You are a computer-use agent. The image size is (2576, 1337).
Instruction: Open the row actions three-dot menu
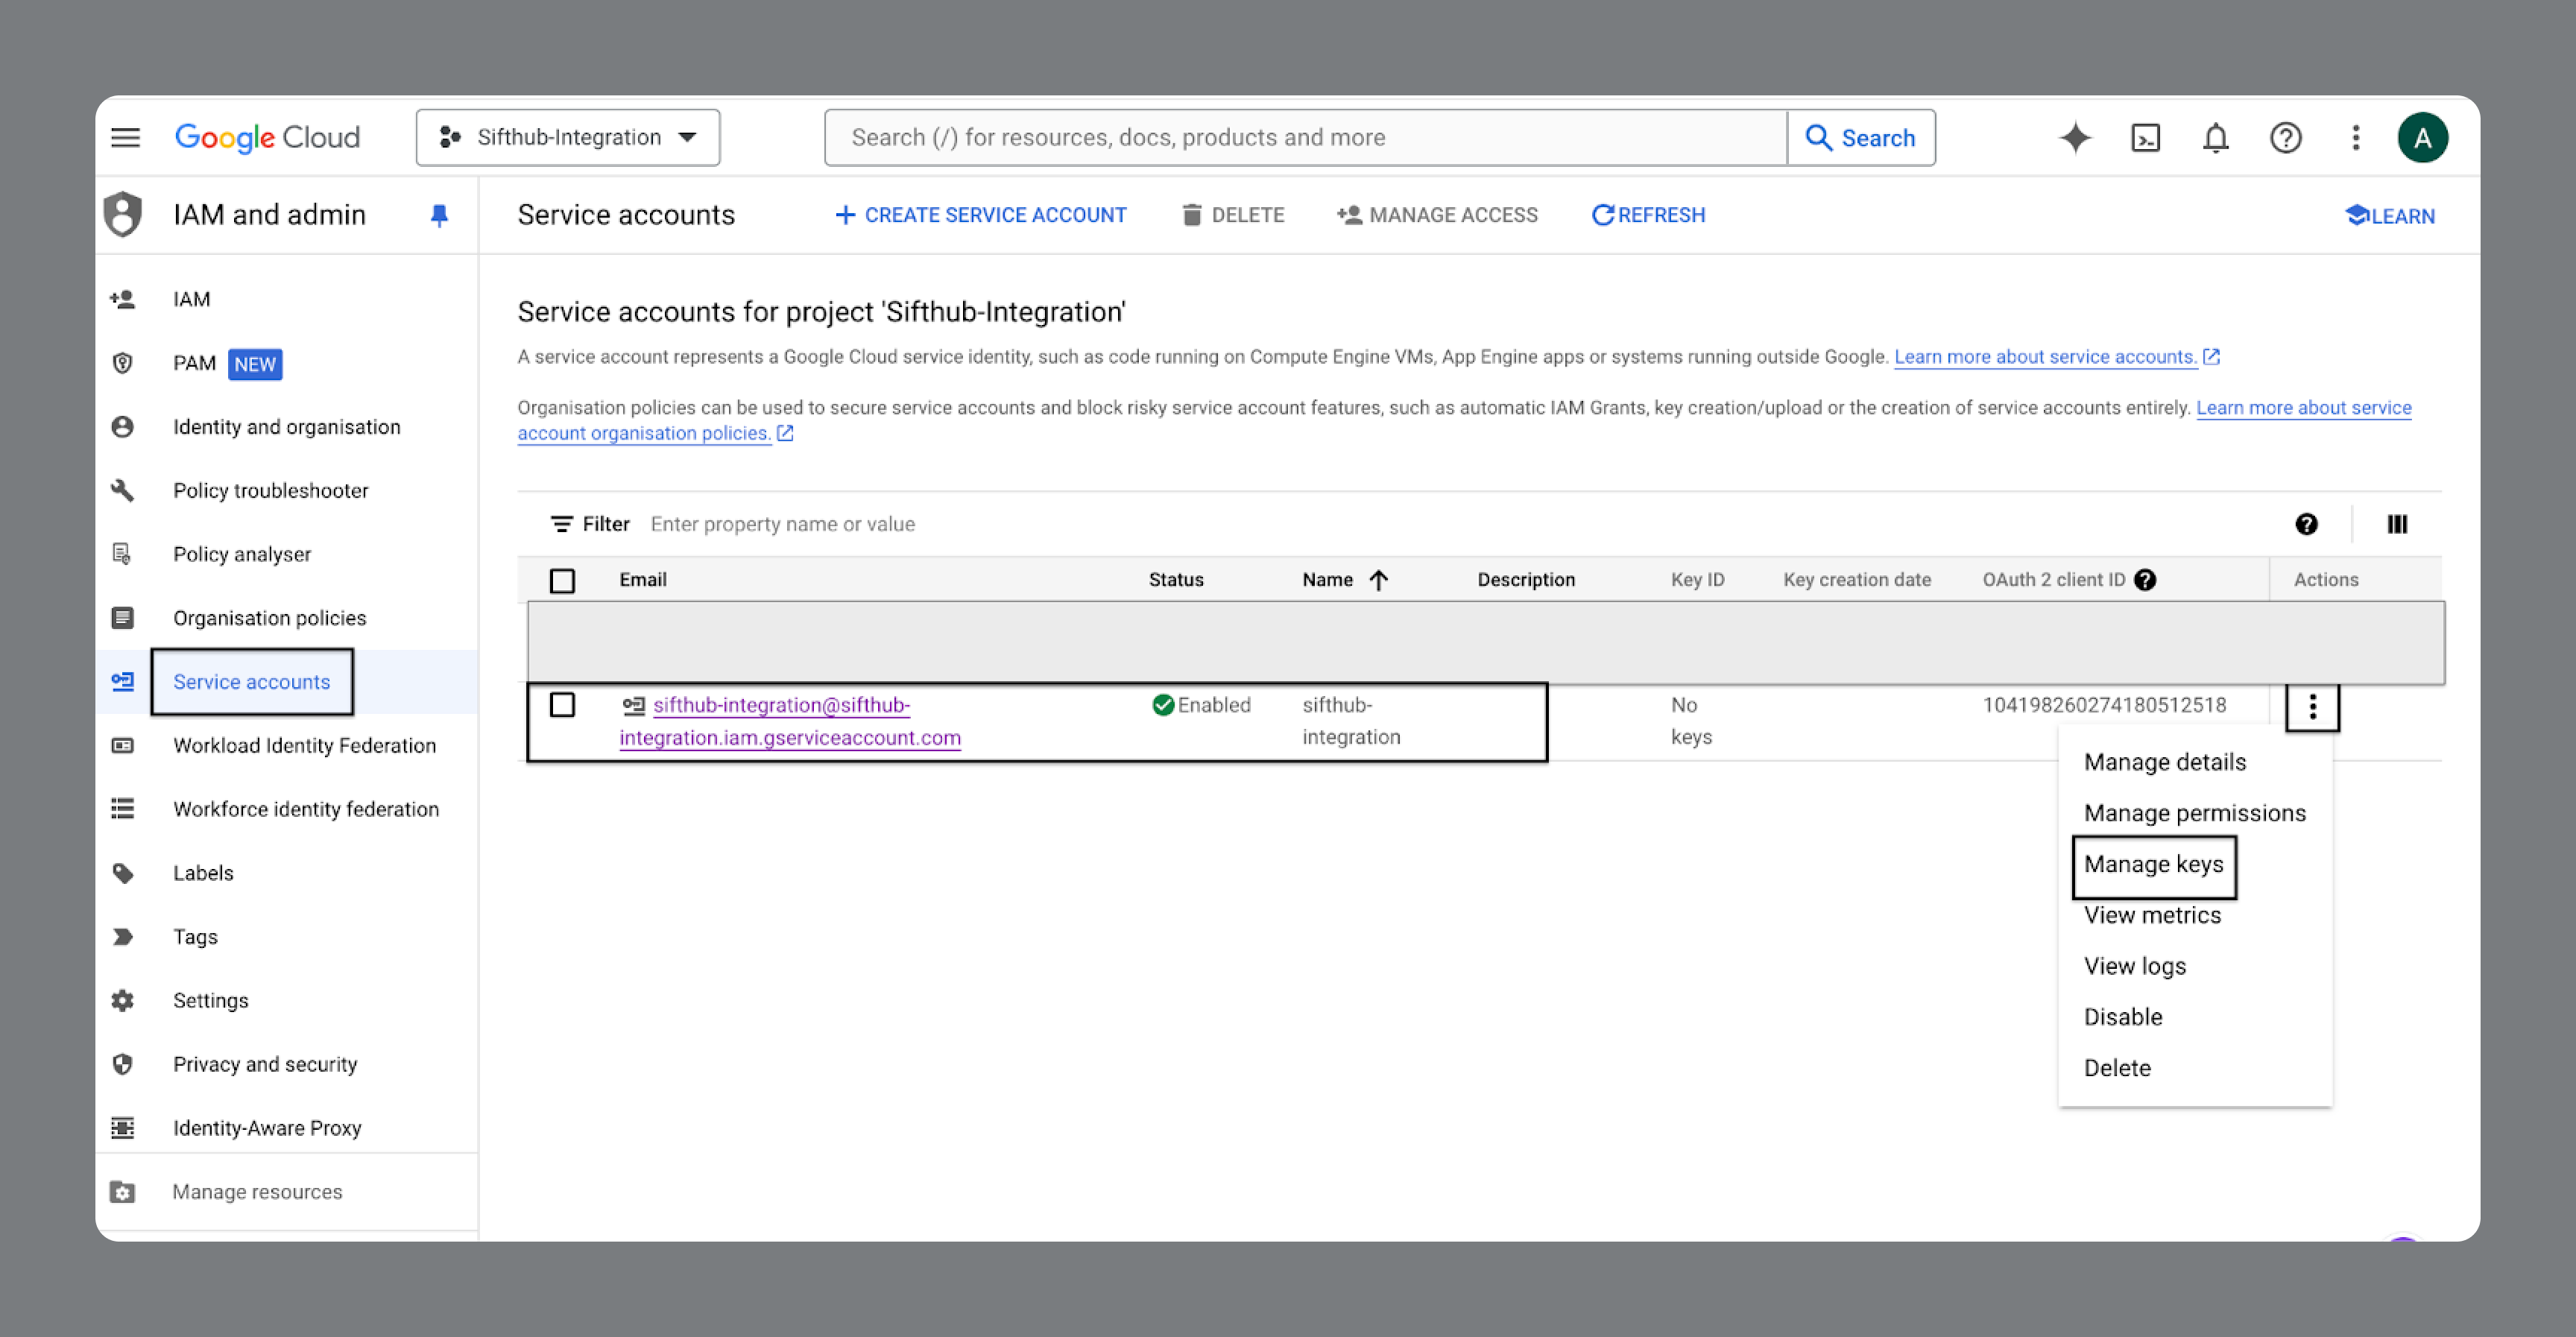point(2312,707)
